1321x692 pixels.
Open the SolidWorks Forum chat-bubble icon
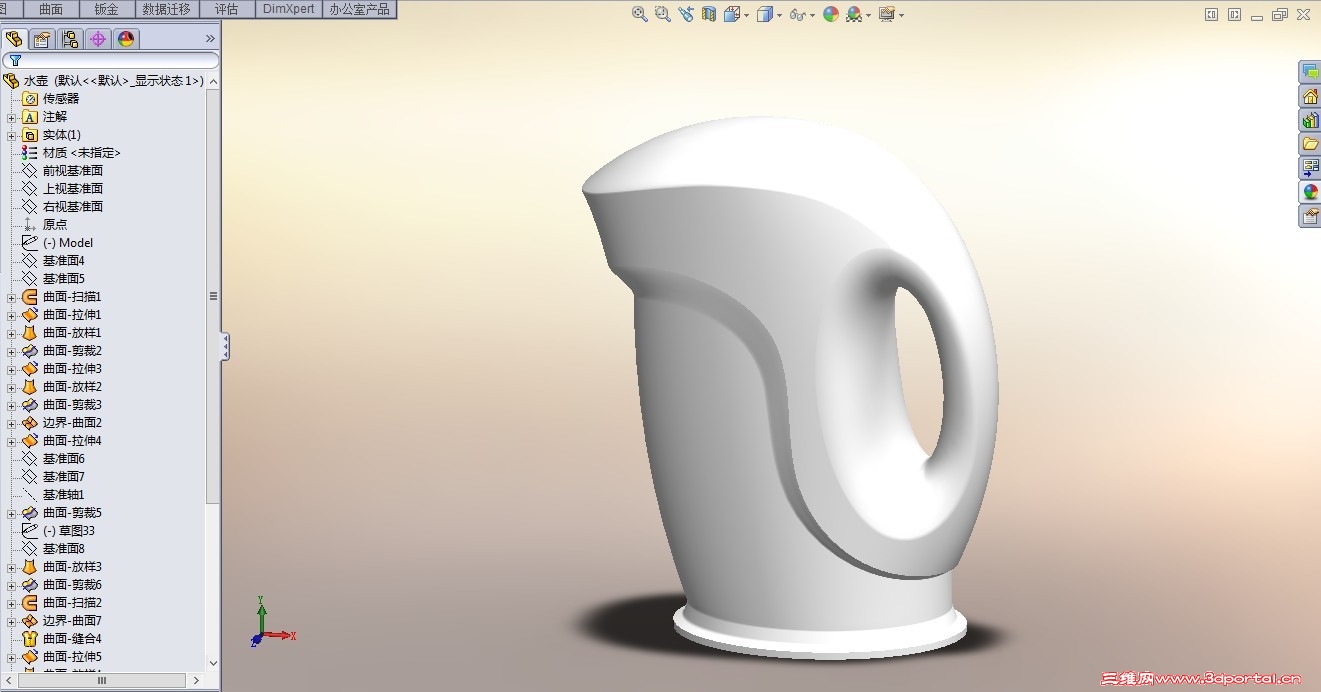(1309, 72)
